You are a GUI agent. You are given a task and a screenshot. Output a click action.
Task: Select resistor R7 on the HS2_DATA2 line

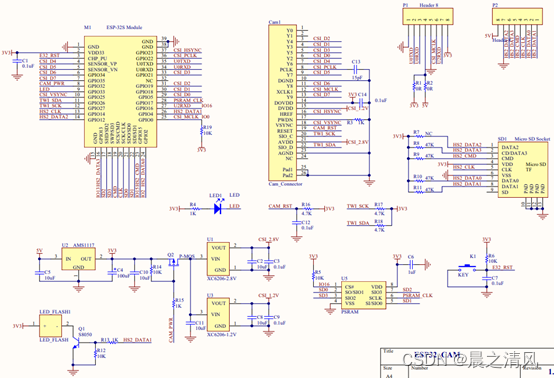click(x=419, y=136)
